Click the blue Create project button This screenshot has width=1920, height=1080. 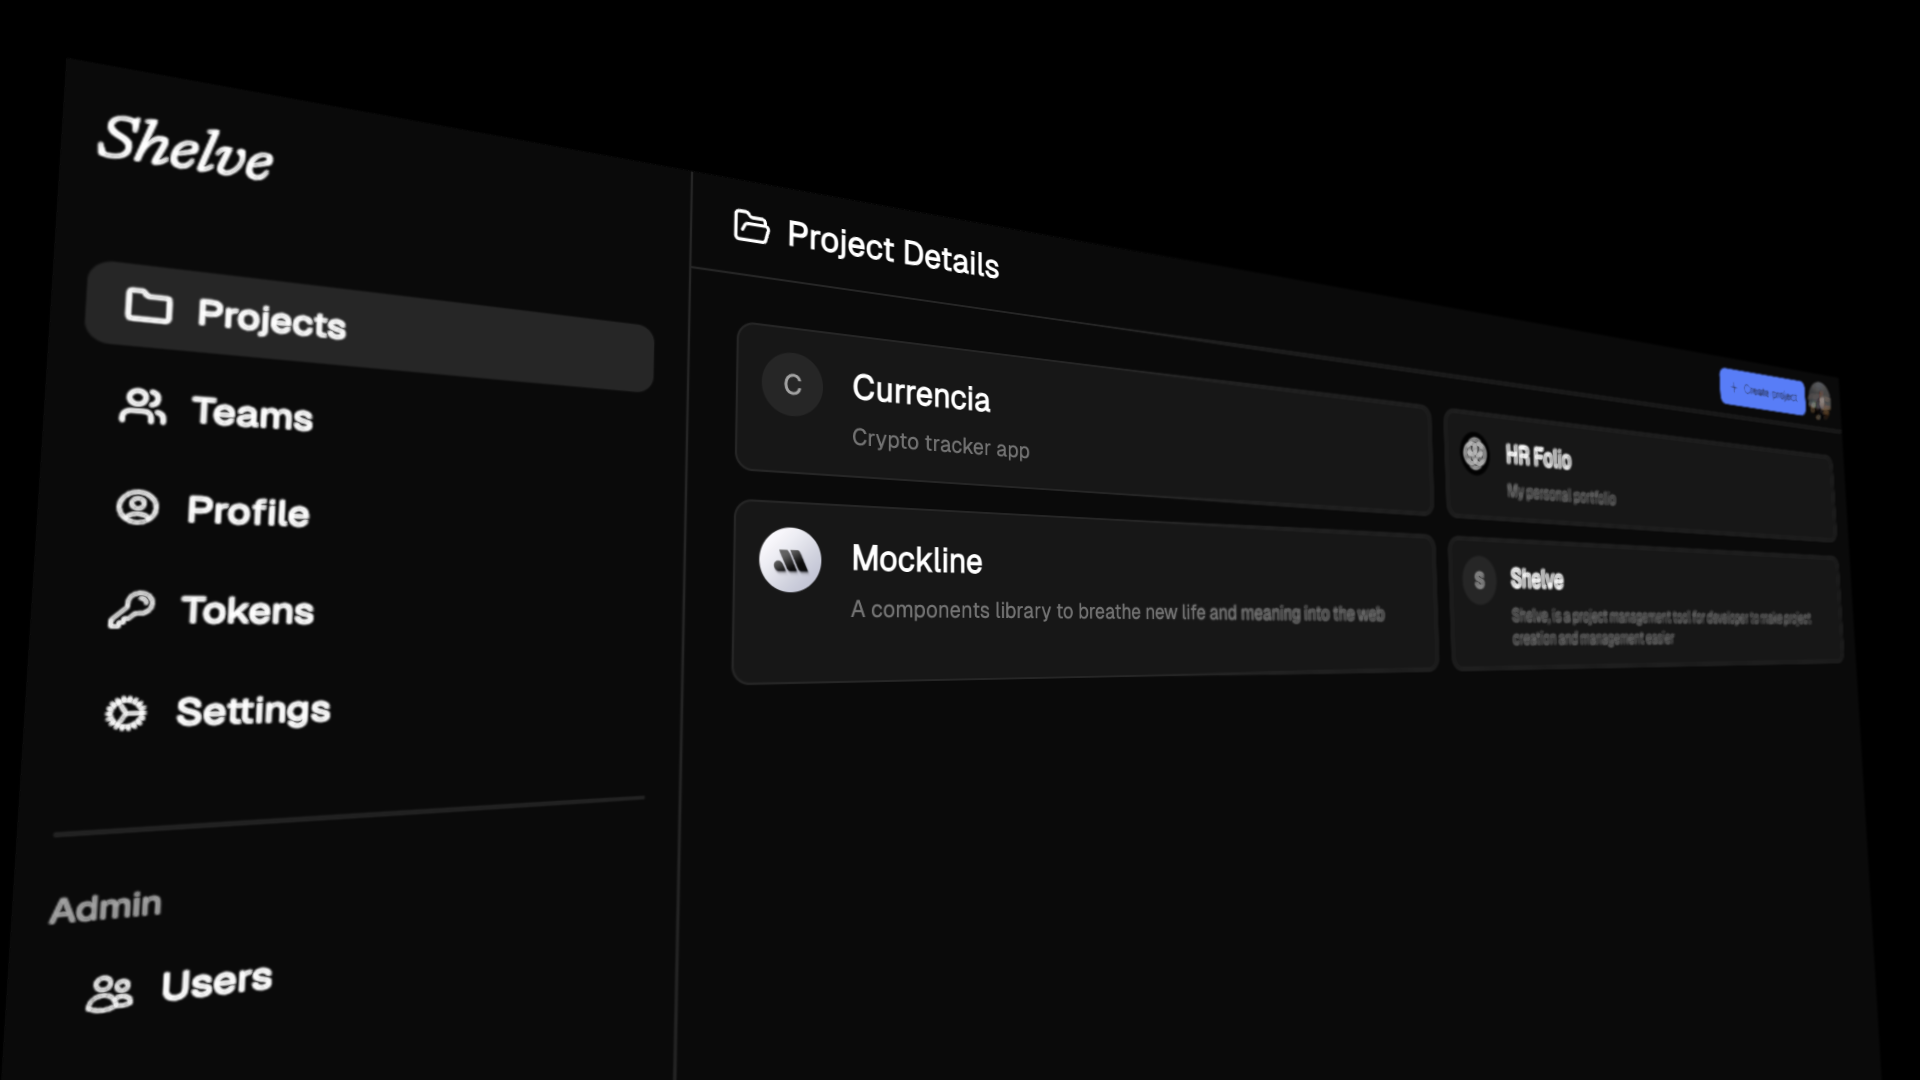click(x=1762, y=391)
